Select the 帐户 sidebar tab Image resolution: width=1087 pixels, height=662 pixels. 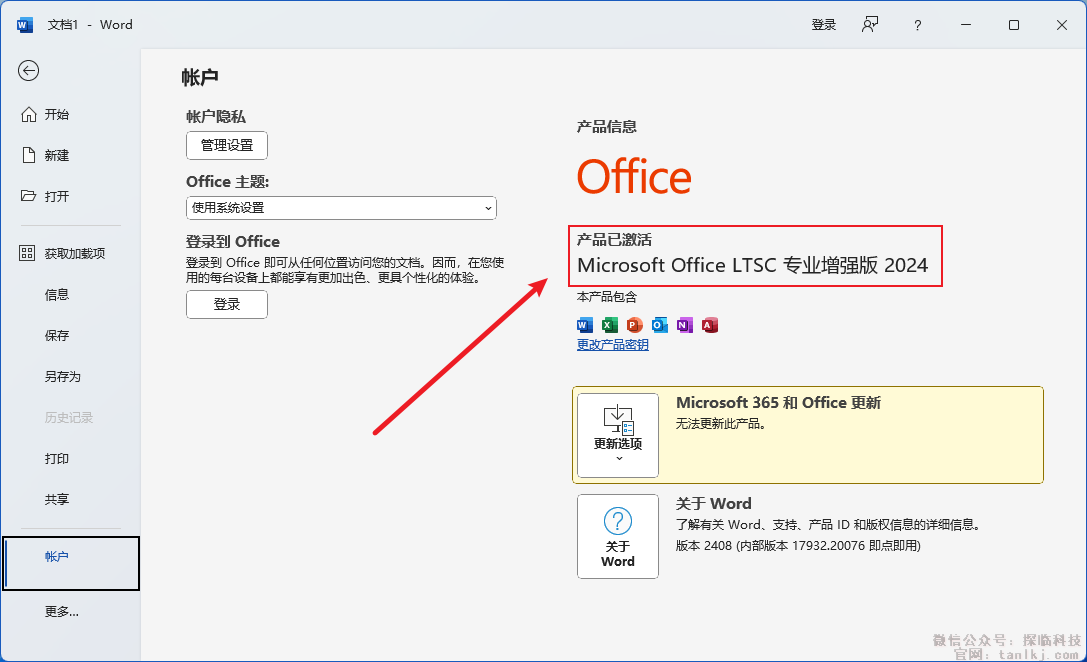point(71,563)
